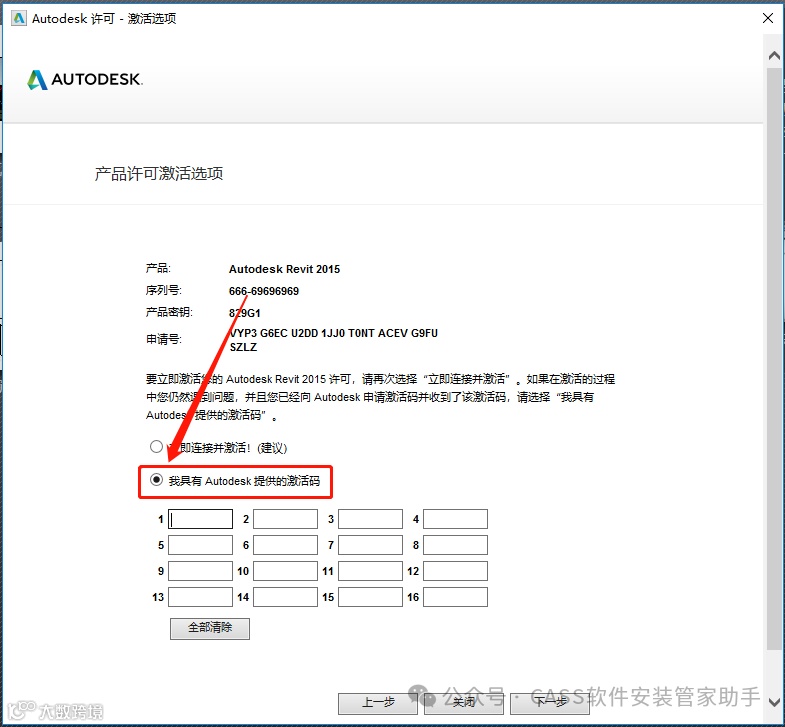Click the Autodesk logo in the header
This screenshot has height=727, width=785.
[x=85, y=80]
